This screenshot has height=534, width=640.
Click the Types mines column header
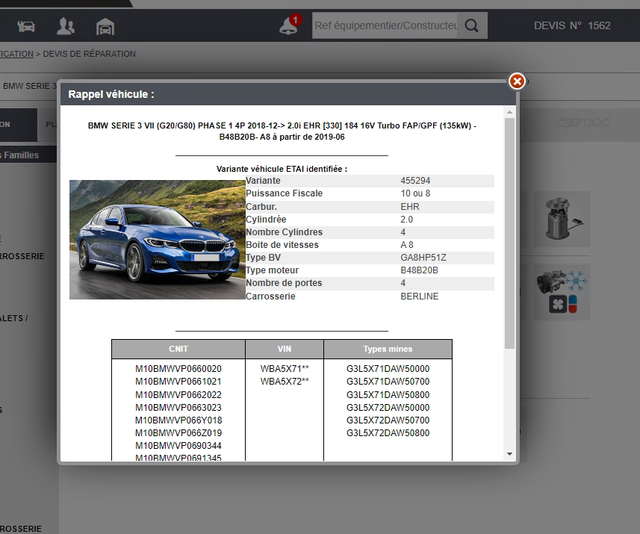388,349
